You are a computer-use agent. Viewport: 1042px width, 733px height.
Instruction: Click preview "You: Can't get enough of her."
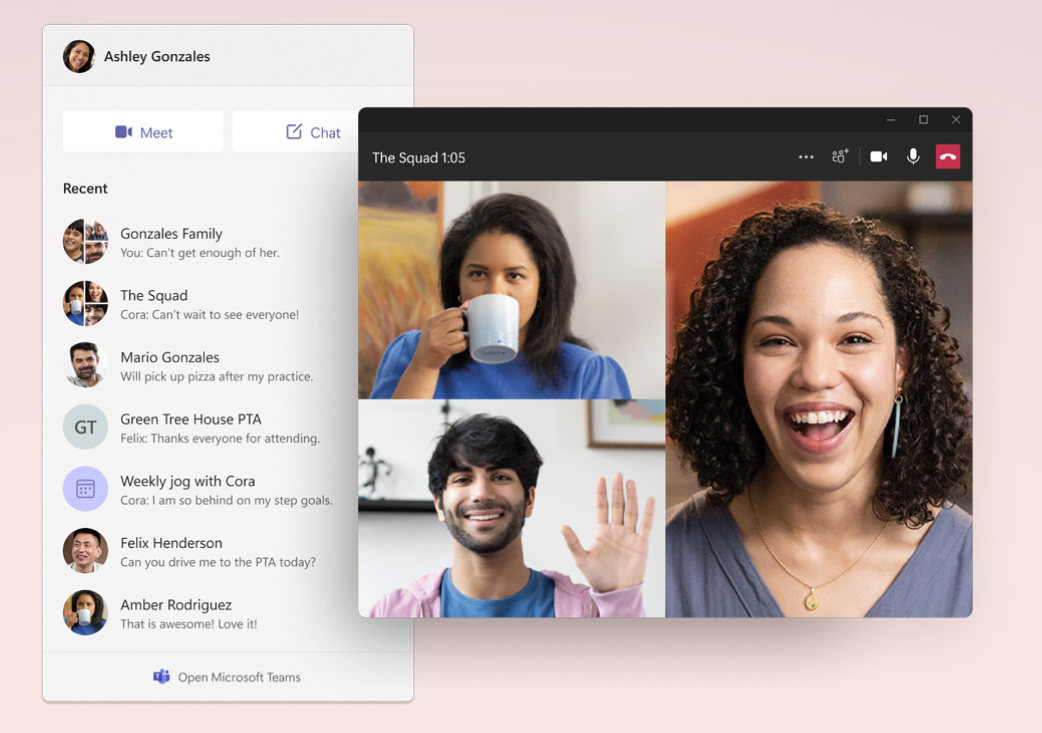click(200, 253)
